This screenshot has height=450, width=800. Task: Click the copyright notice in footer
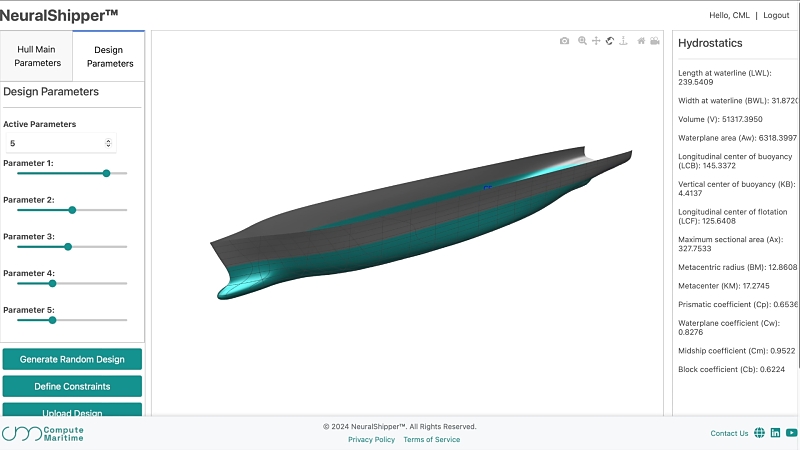tap(399, 427)
